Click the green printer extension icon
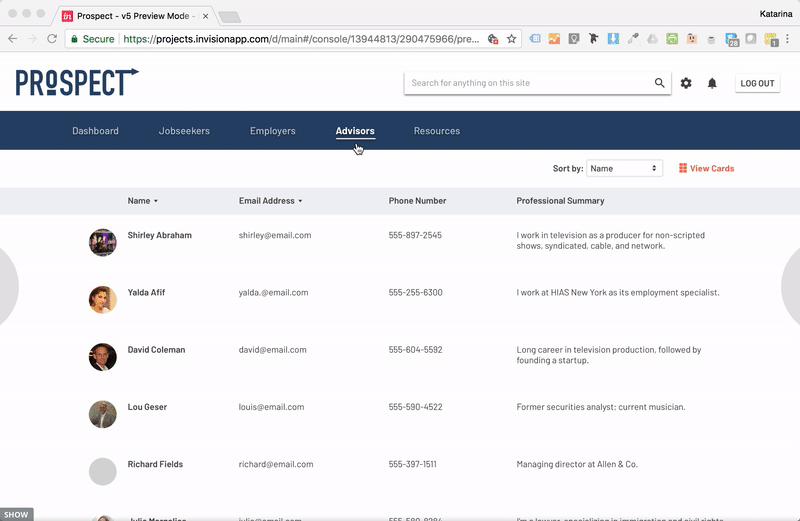Viewport: 800px width, 521px height. coord(672,39)
